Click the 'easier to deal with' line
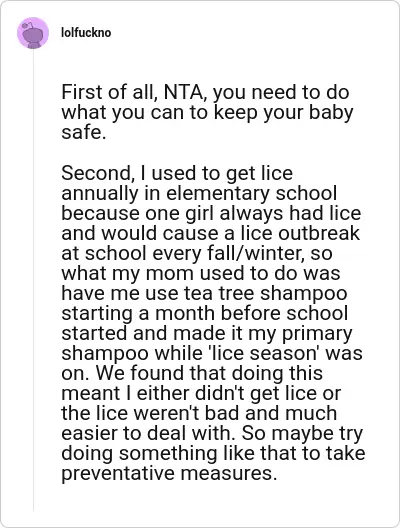The height and width of the screenshot is (528, 400). tap(212, 433)
